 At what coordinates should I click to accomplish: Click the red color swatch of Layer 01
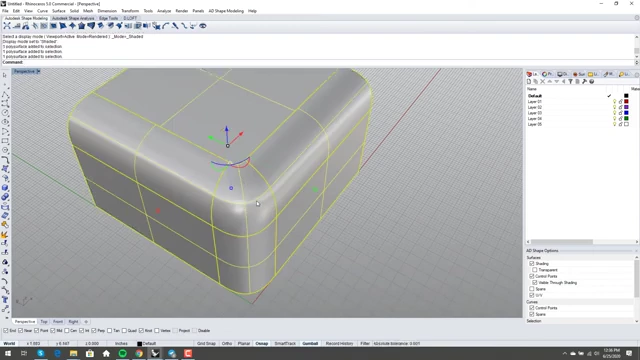(x=626, y=101)
